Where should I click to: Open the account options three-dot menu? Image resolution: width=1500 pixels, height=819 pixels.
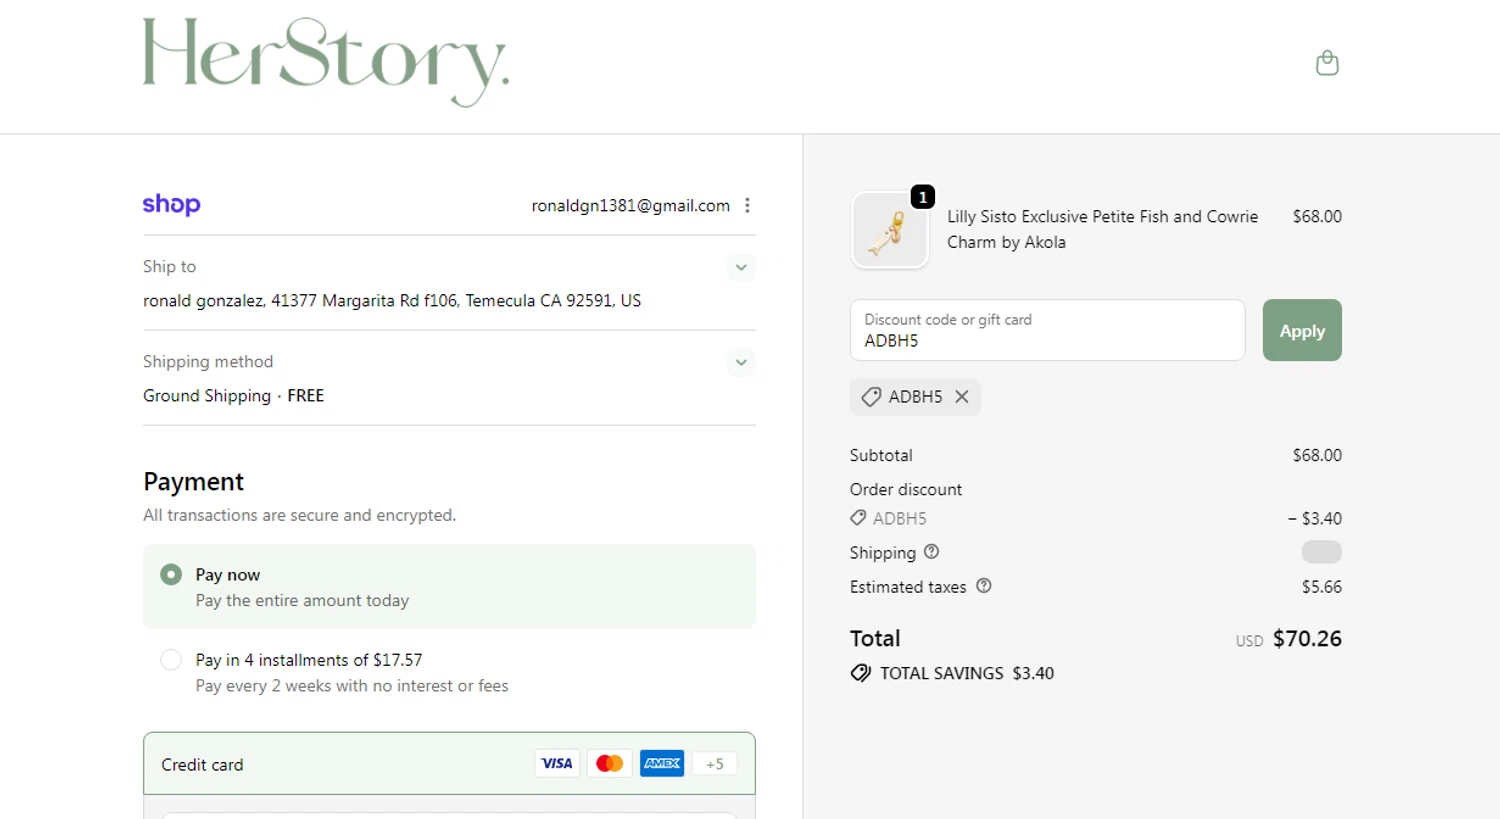(x=747, y=205)
